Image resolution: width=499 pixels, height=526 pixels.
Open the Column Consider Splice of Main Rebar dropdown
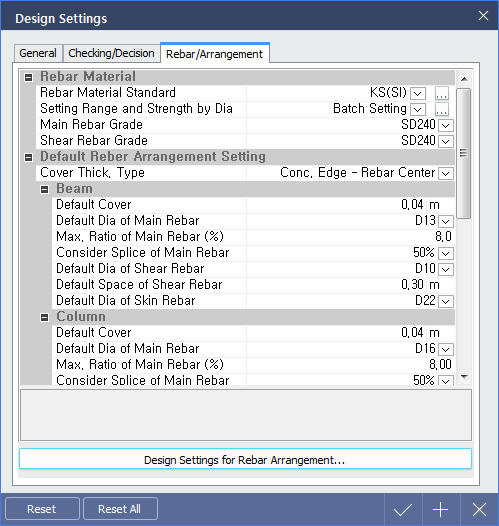(446, 380)
